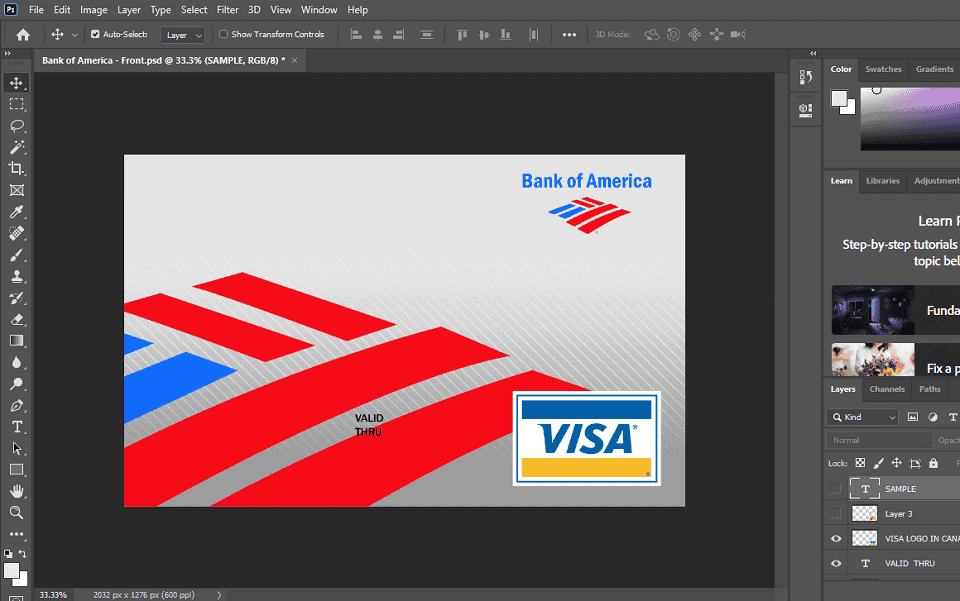Click foreground color in Color panel

coord(839,98)
